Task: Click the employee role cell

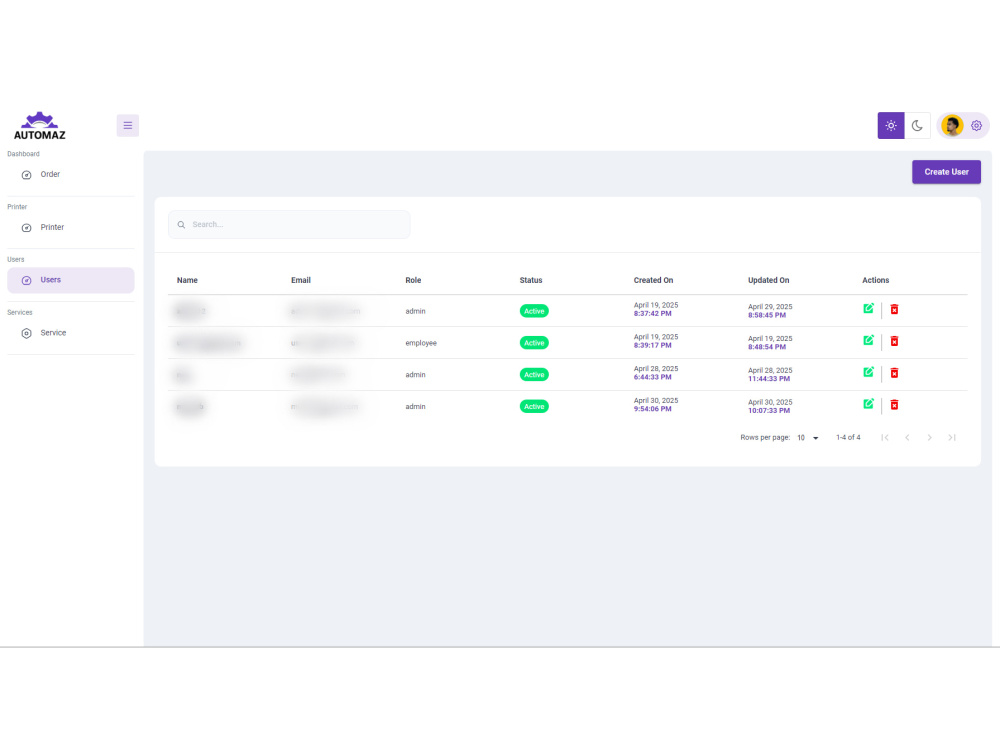Action: coord(421,343)
